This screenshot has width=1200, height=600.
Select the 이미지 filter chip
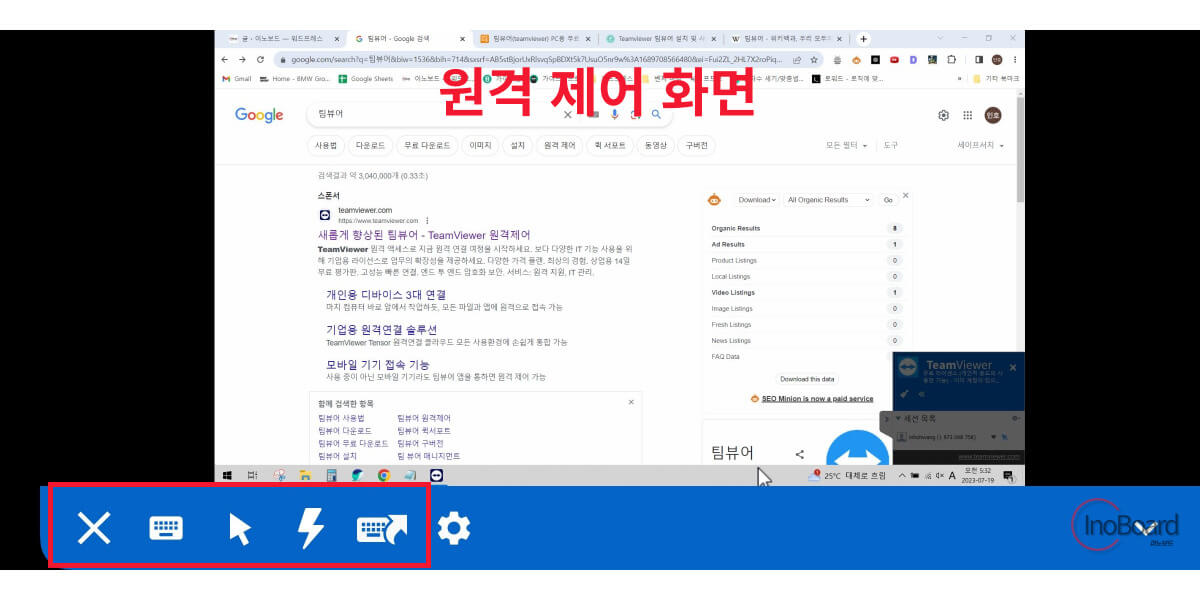[480, 145]
